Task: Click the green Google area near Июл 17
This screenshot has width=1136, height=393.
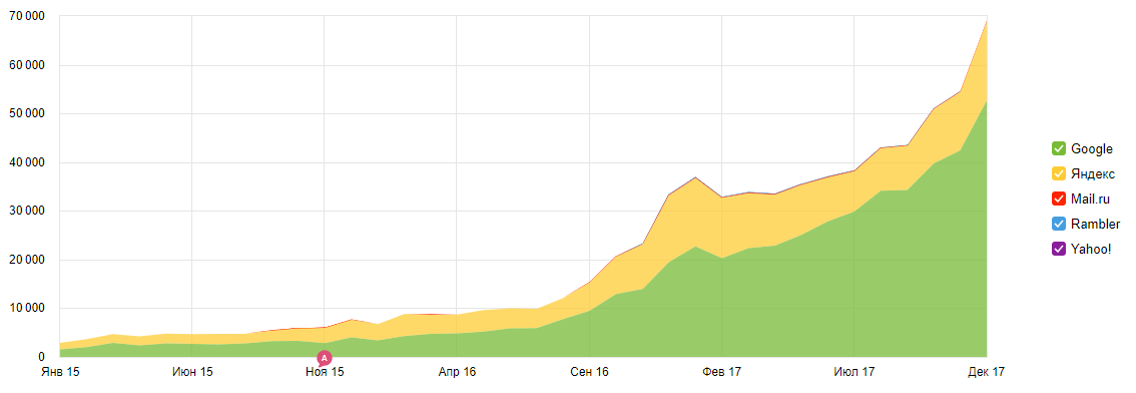Action: click(855, 290)
